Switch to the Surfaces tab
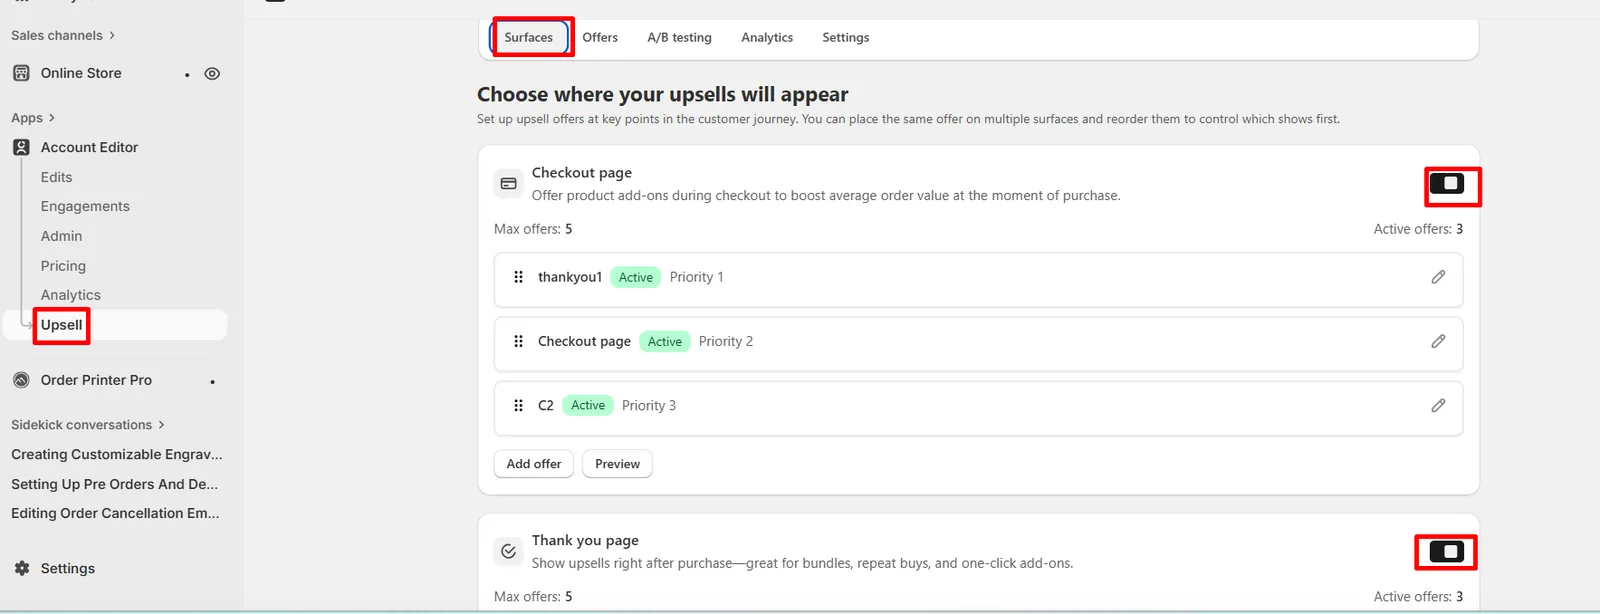This screenshot has height=614, width=1600. (x=528, y=37)
